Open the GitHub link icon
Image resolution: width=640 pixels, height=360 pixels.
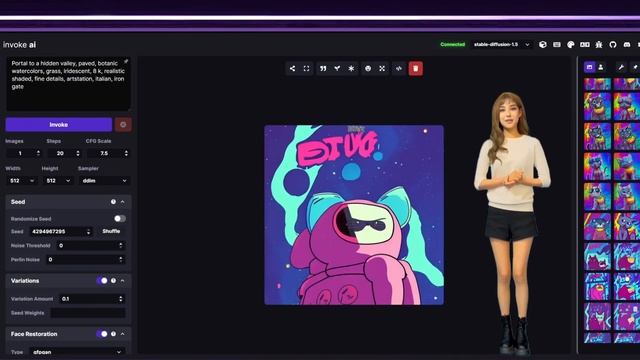pos(613,44)
